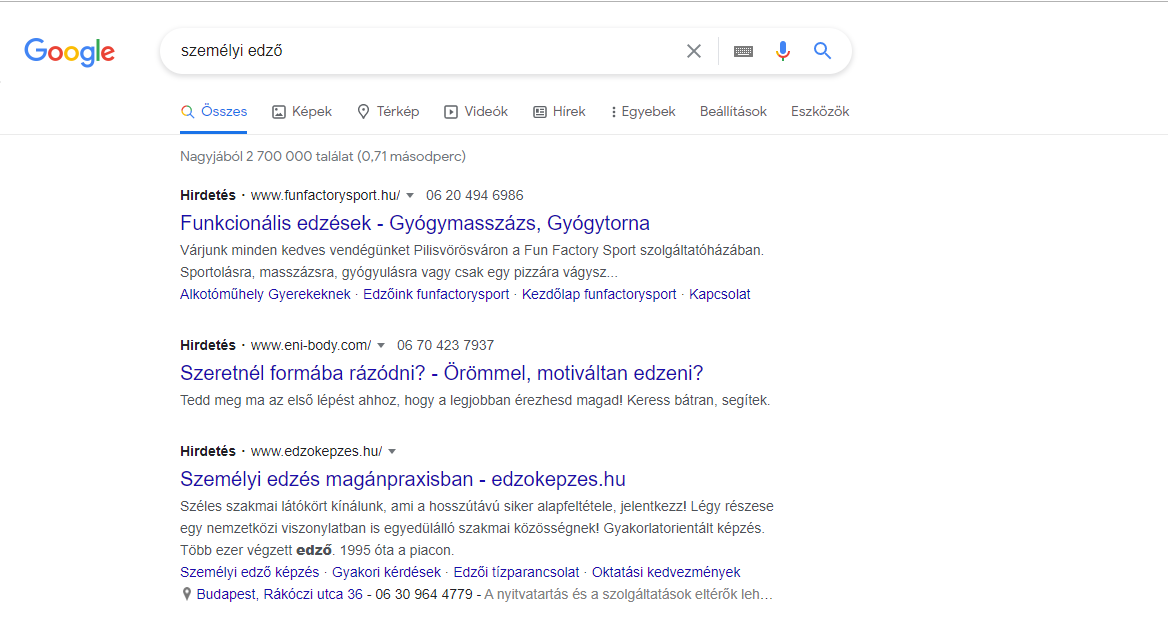The width and height of the screenshot is (1168, 644).
Task: Open Szeretnél formába rázódni ad headline
Action: tap(442, 373)
